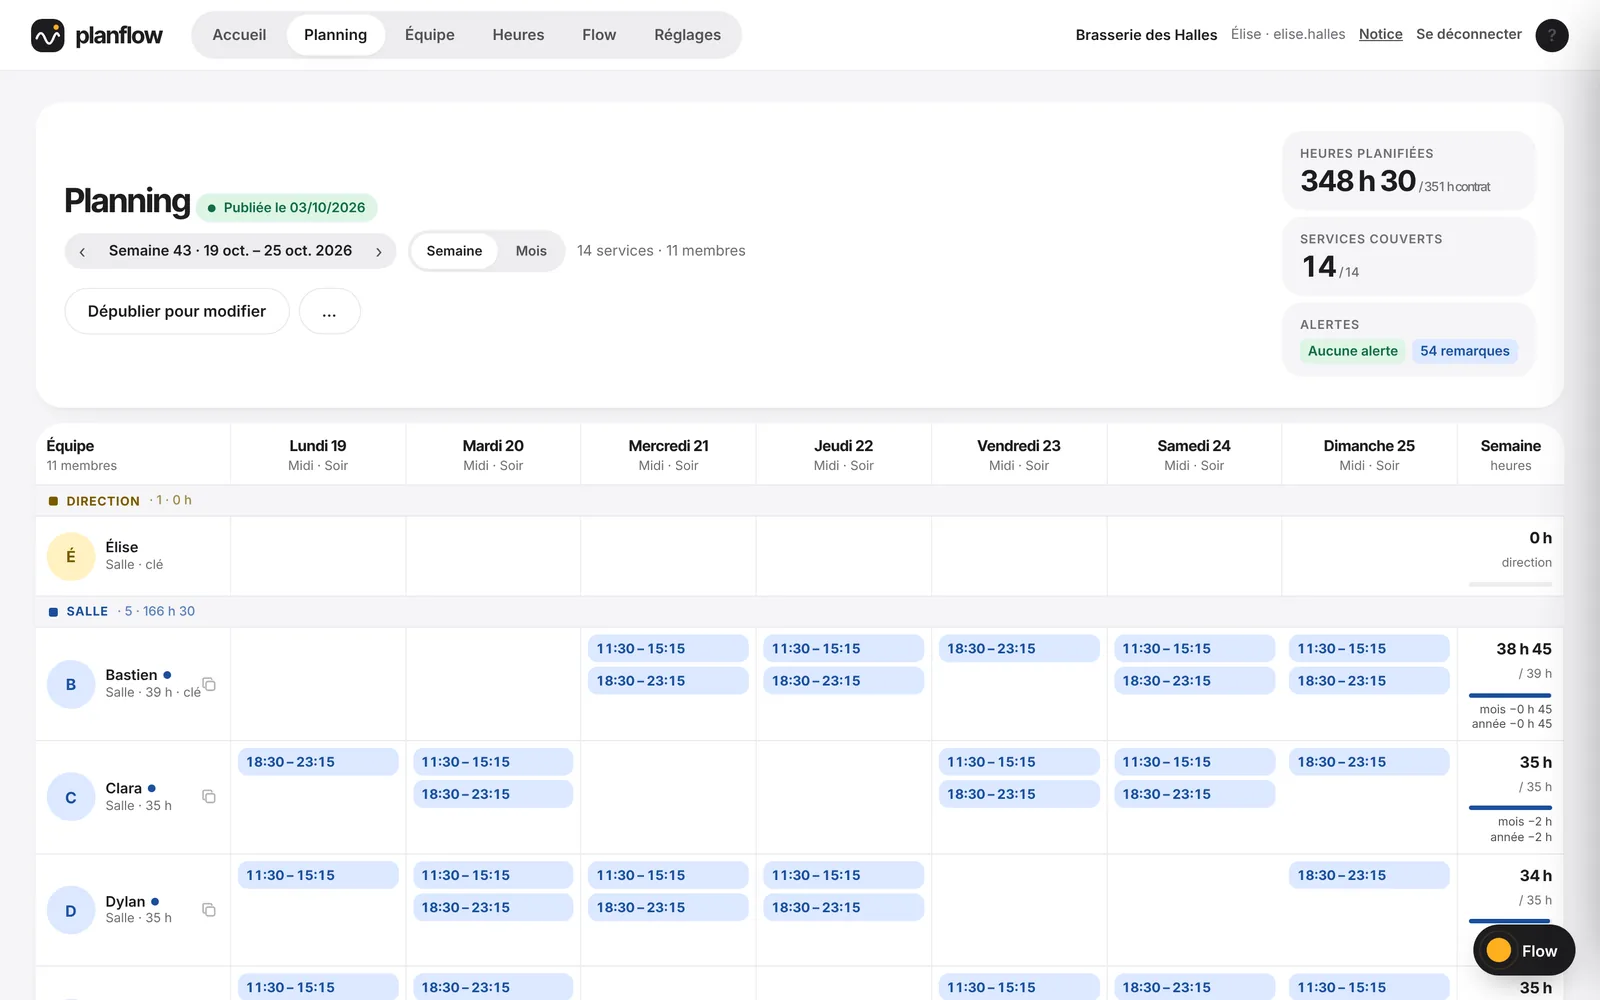This screenshot has height=1000, width=1600.
Task: Open the Accueil tab
Action: click(x=239, y=35)
